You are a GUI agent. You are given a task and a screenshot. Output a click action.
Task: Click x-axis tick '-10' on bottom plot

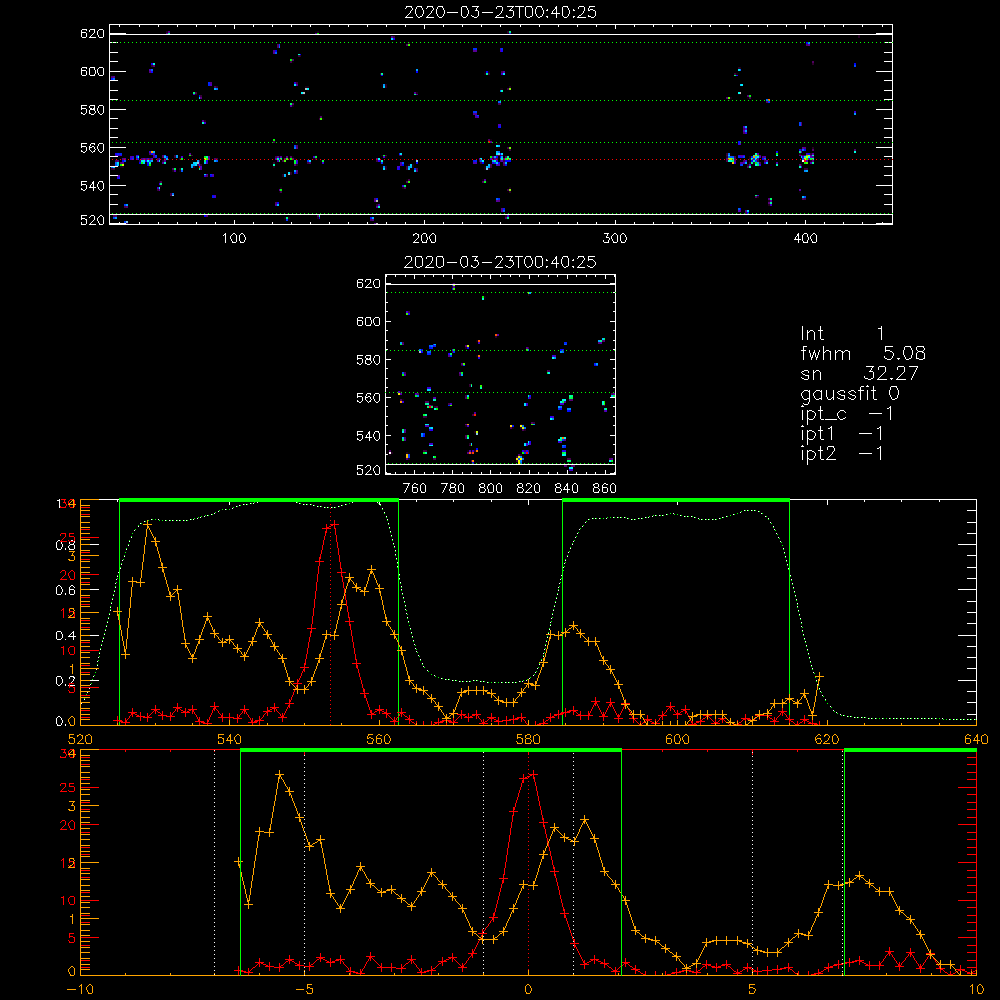tap(80, 989)
